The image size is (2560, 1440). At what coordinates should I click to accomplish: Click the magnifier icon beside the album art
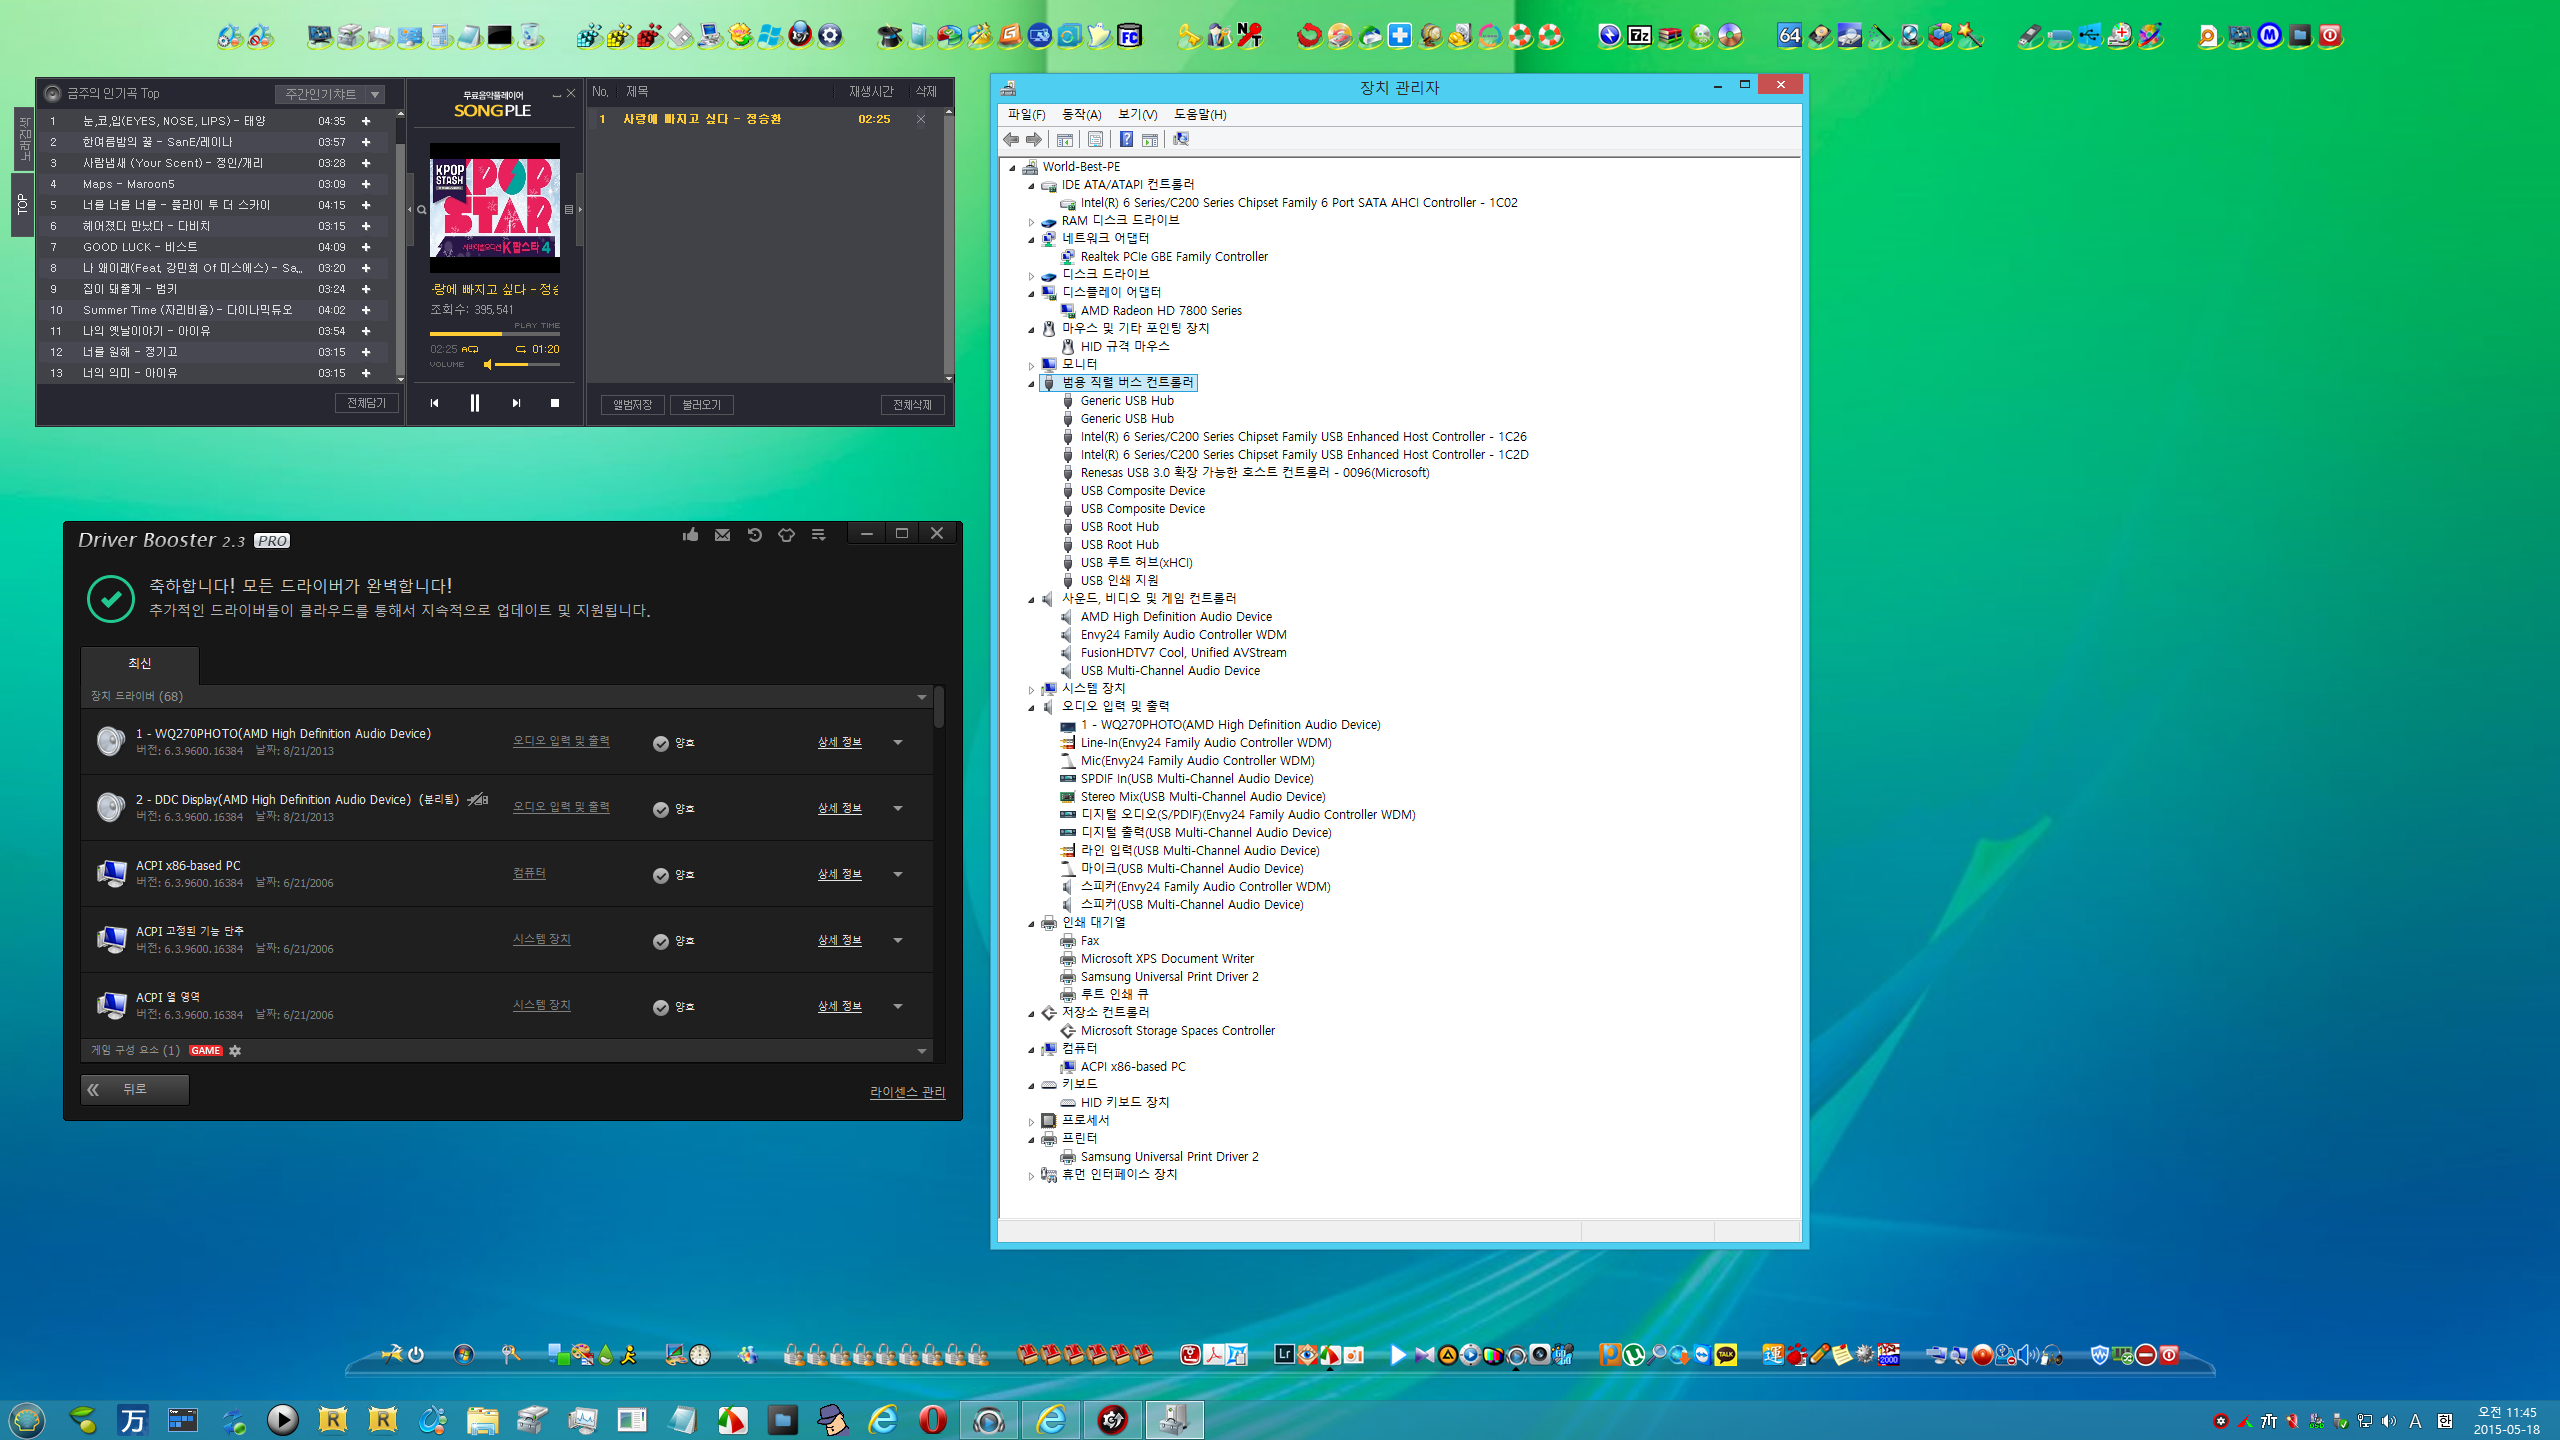pos(421,210)
